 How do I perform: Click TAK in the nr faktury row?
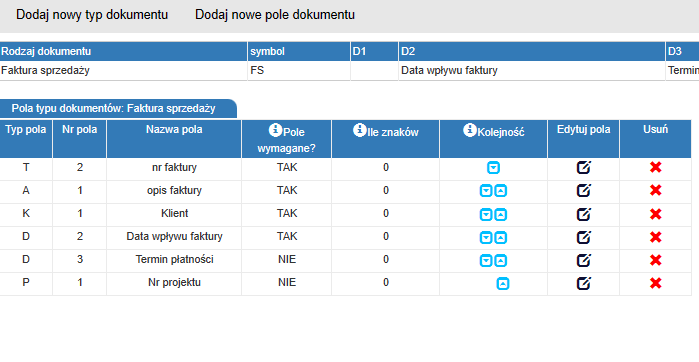(x=287, y=168)
